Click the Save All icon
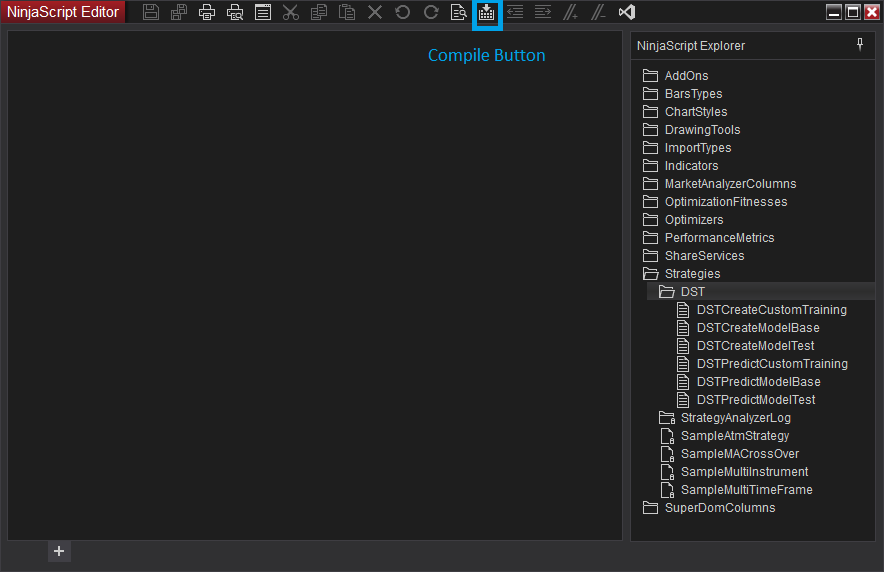This screenshot has width=884, height=572. pyautogui.click(x=179, y=12)
